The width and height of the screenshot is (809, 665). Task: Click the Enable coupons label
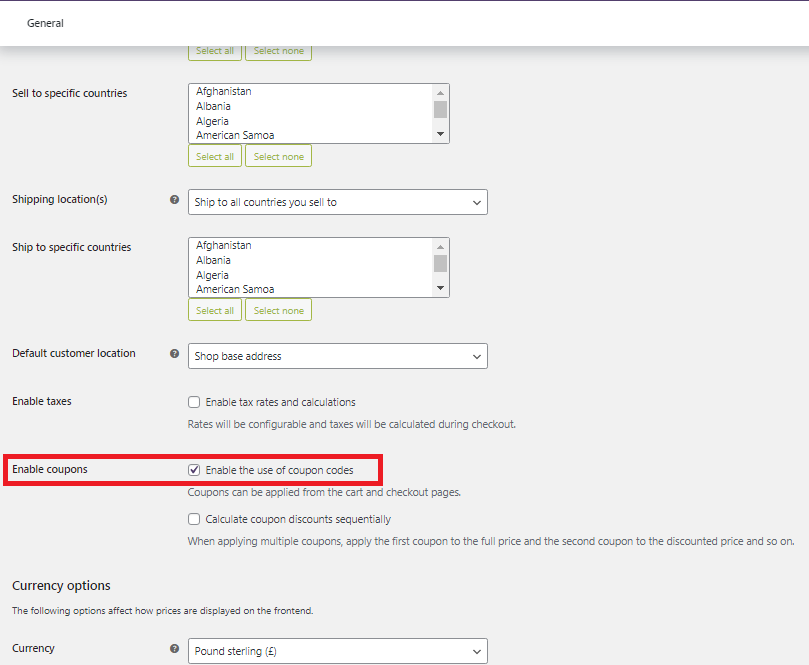(50, 469)
